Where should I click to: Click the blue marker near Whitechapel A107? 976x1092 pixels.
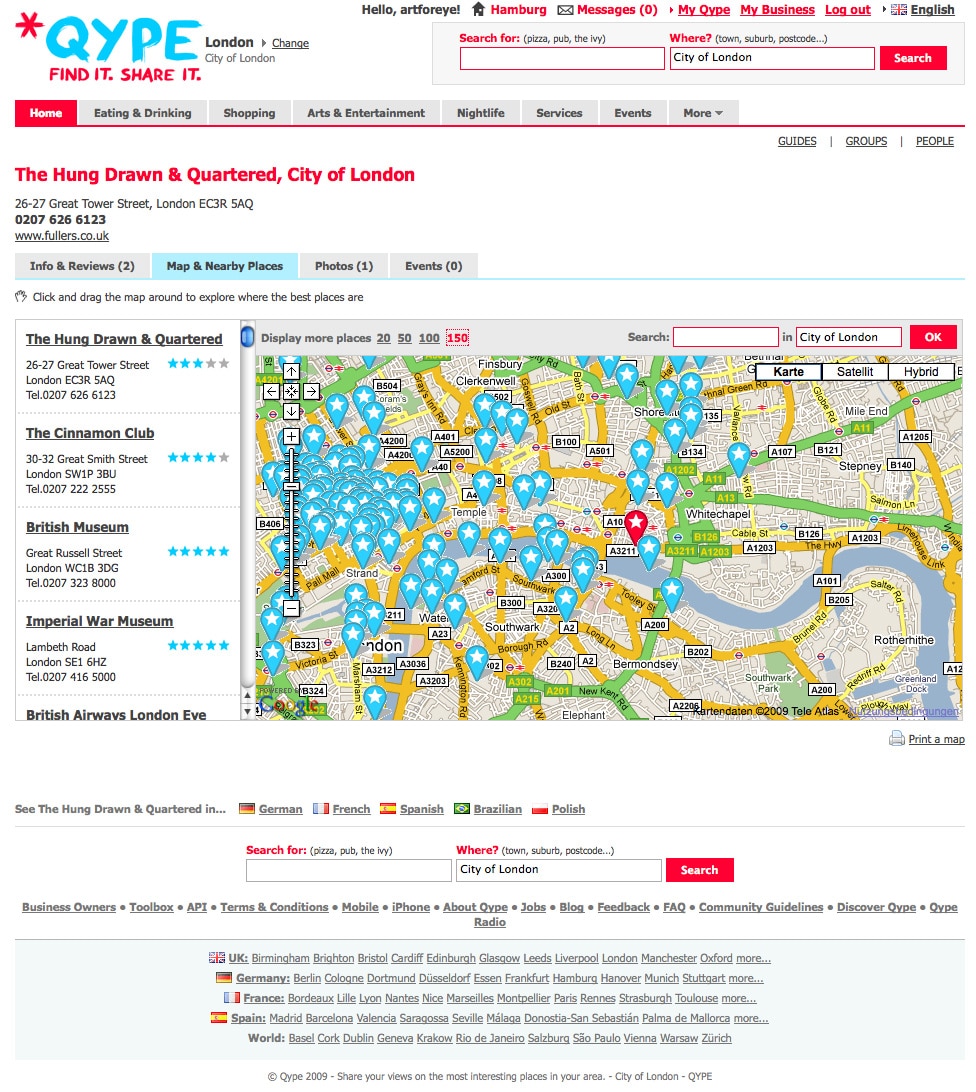coord(738,459)
